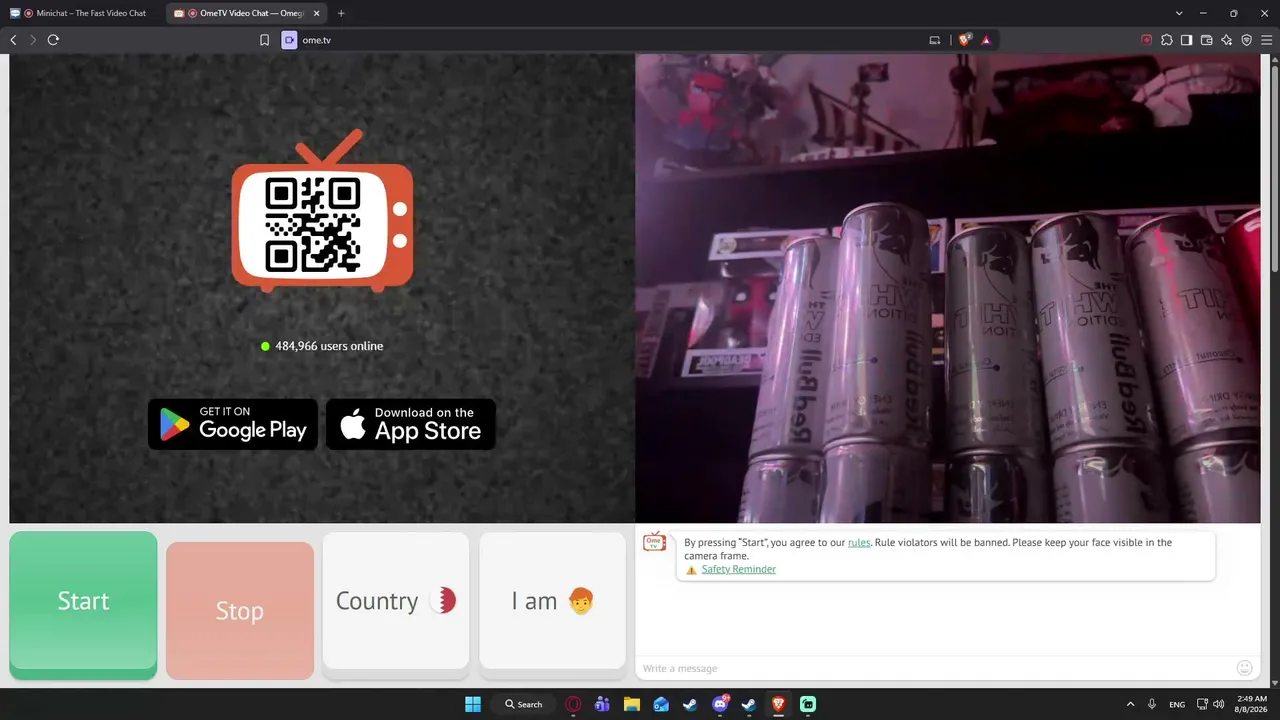
Task: Click the red recording extension icon
Action: pos(1146,40)
